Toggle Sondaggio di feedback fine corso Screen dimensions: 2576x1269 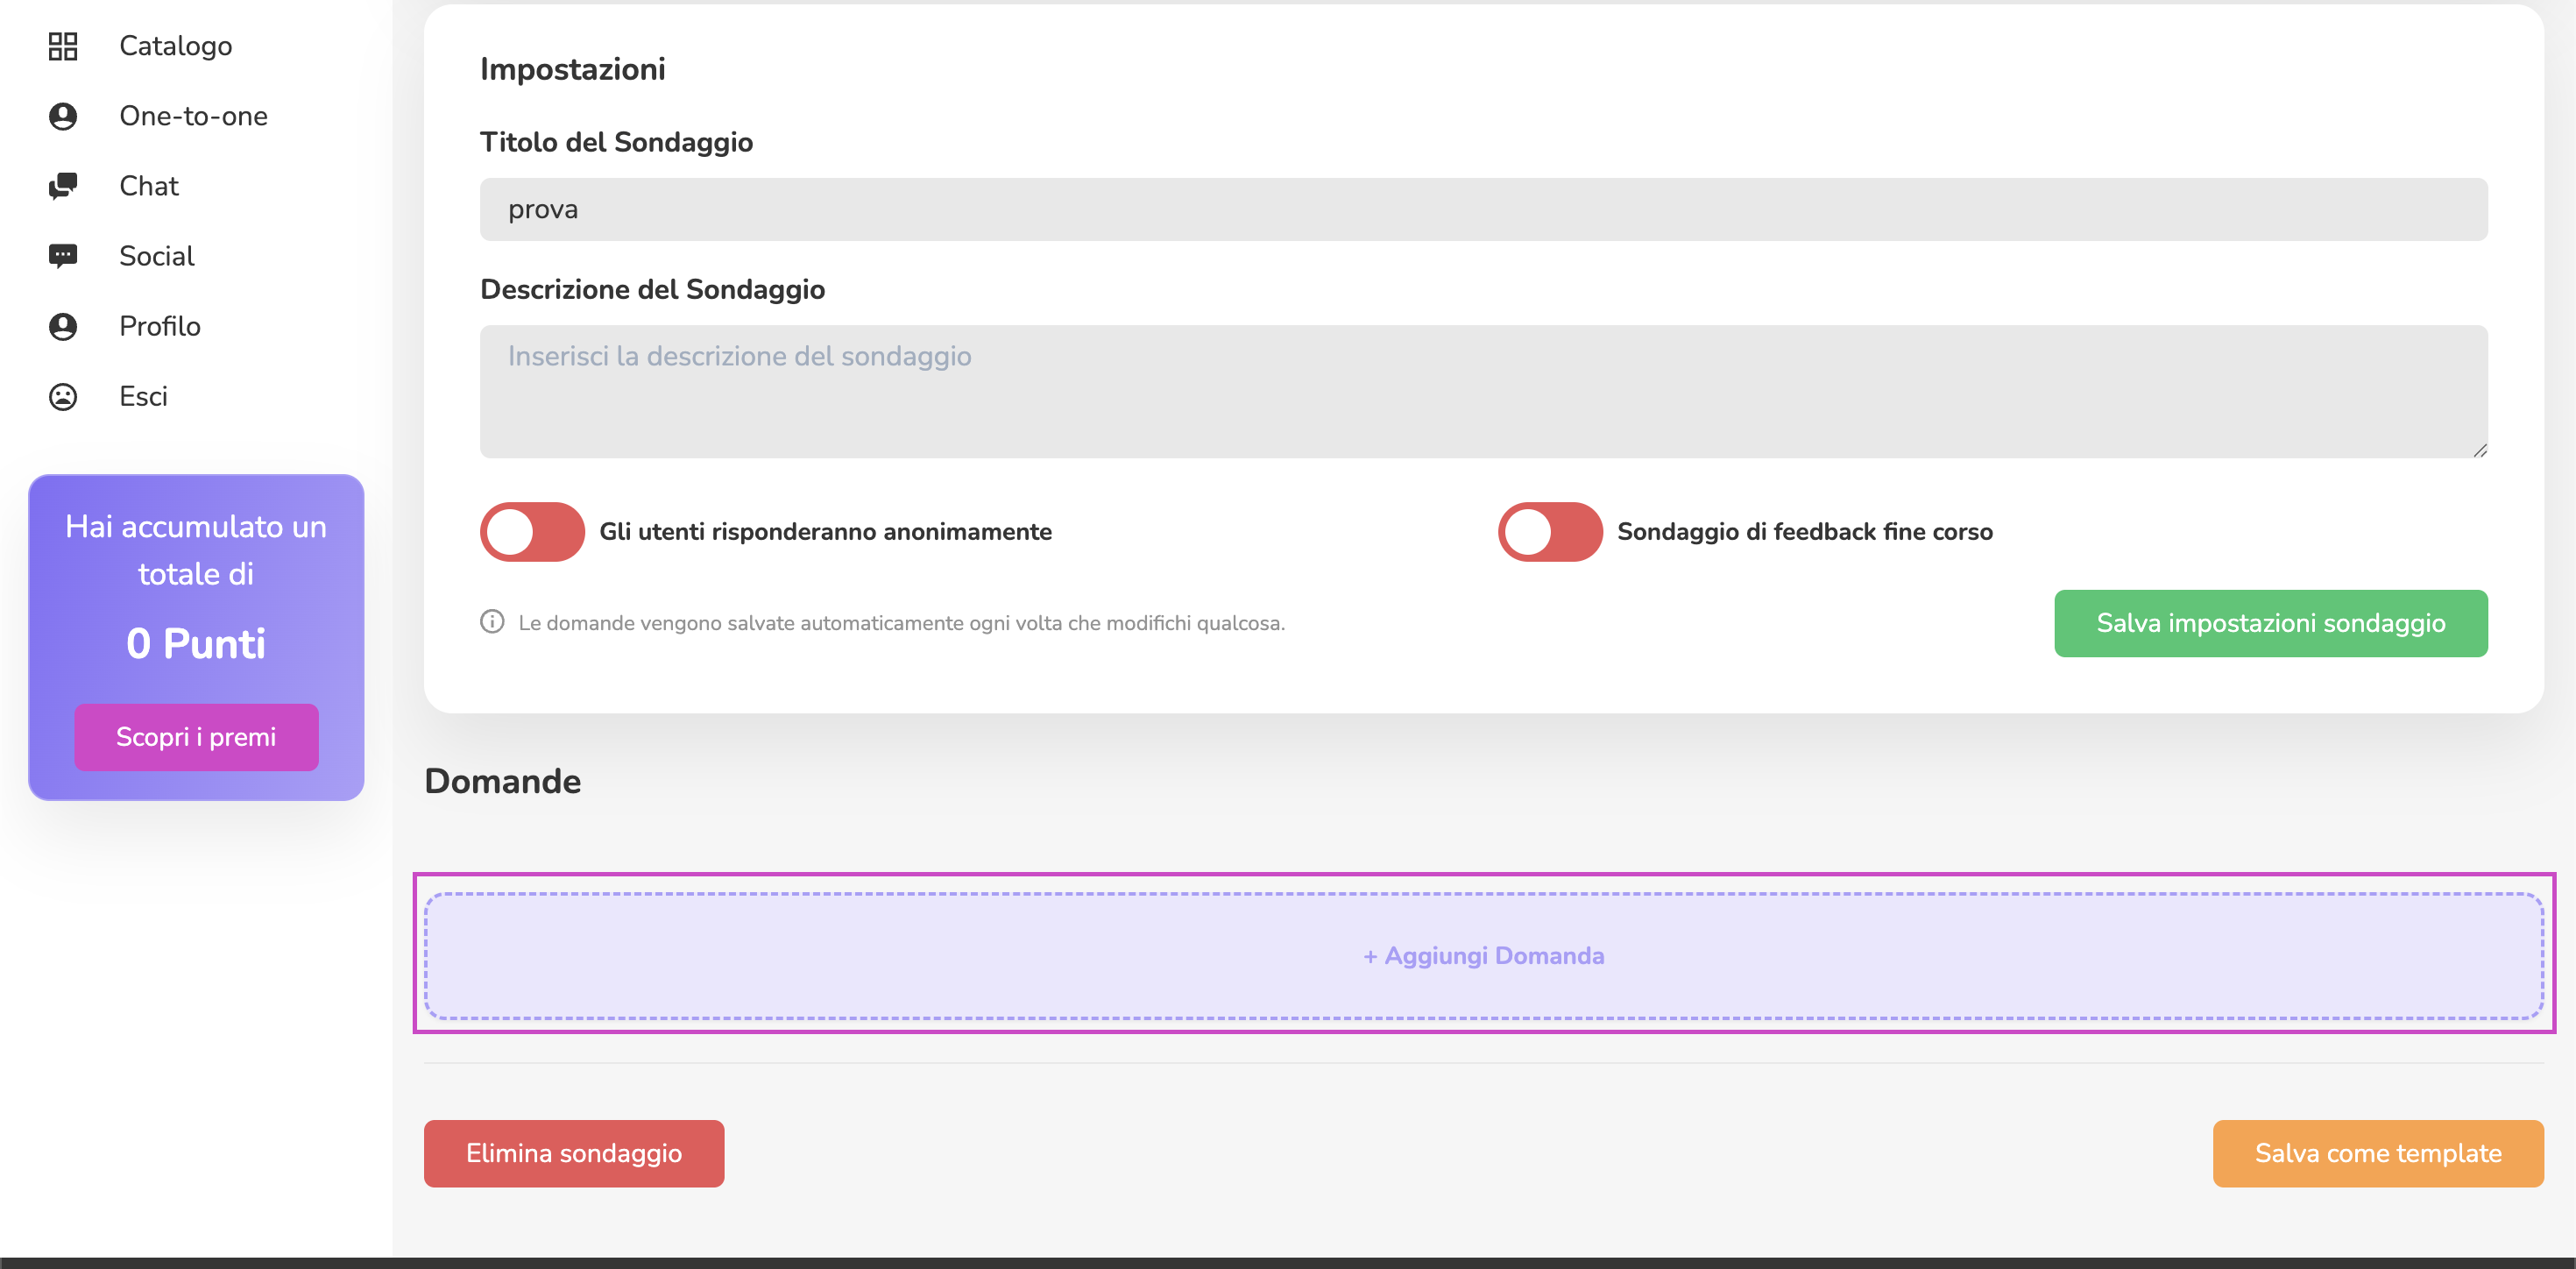(x=1550, y=532)
